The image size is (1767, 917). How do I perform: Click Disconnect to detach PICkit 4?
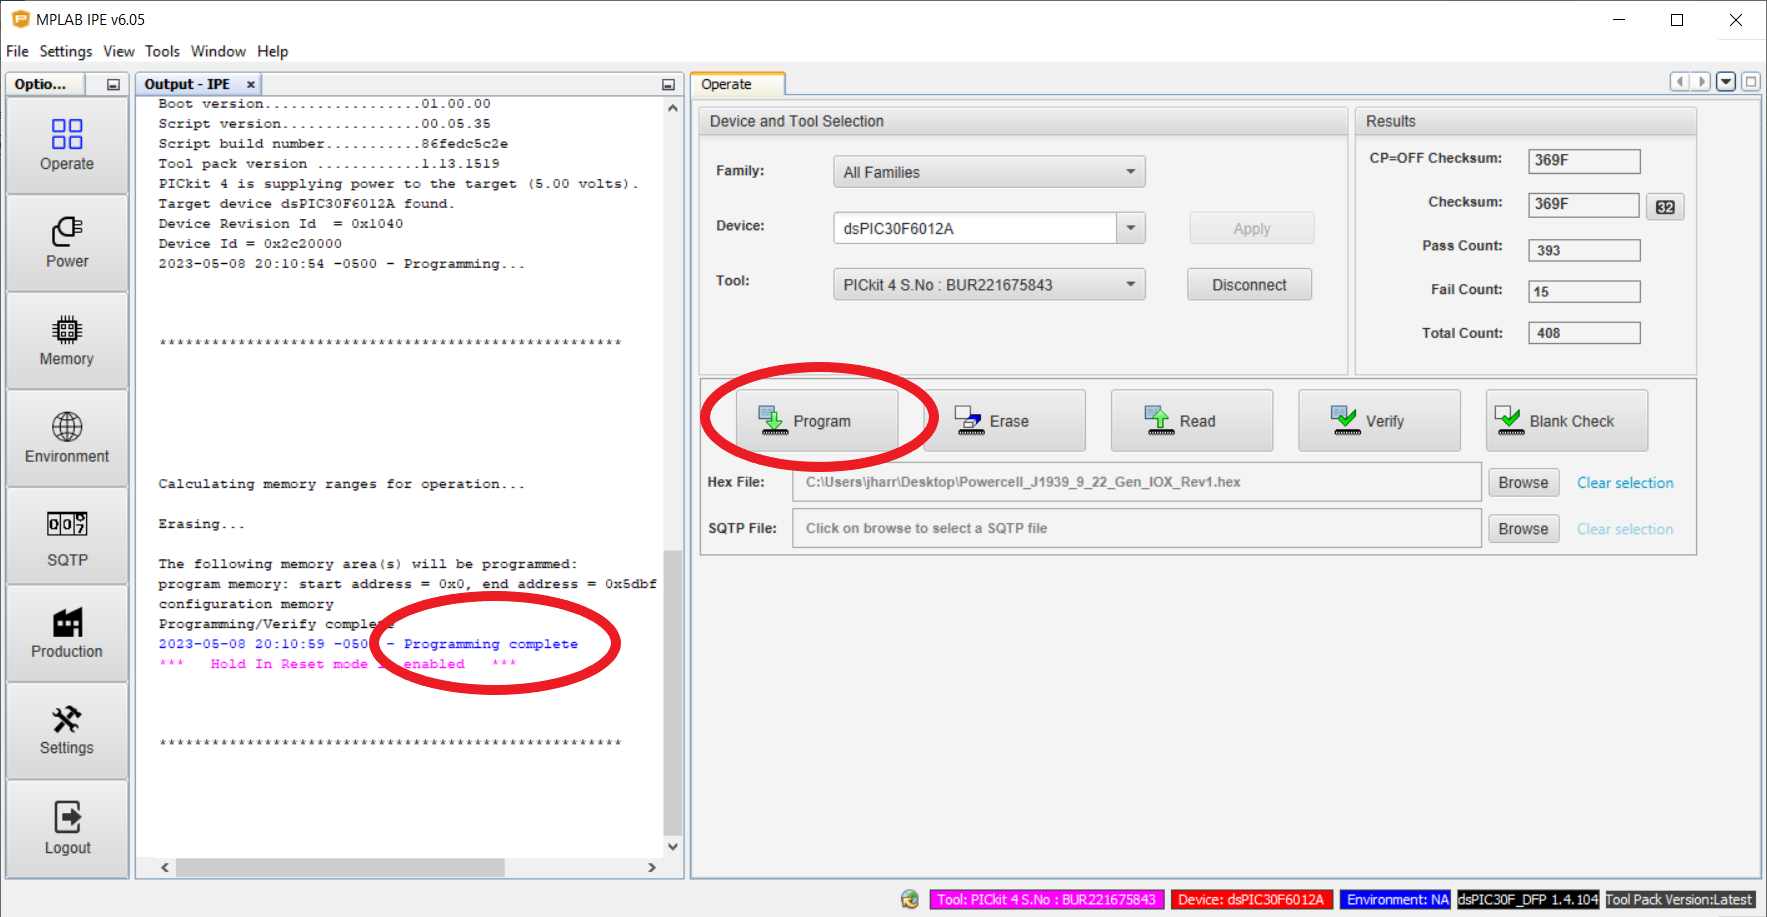pyautogui.click(x=1249, y=285)
